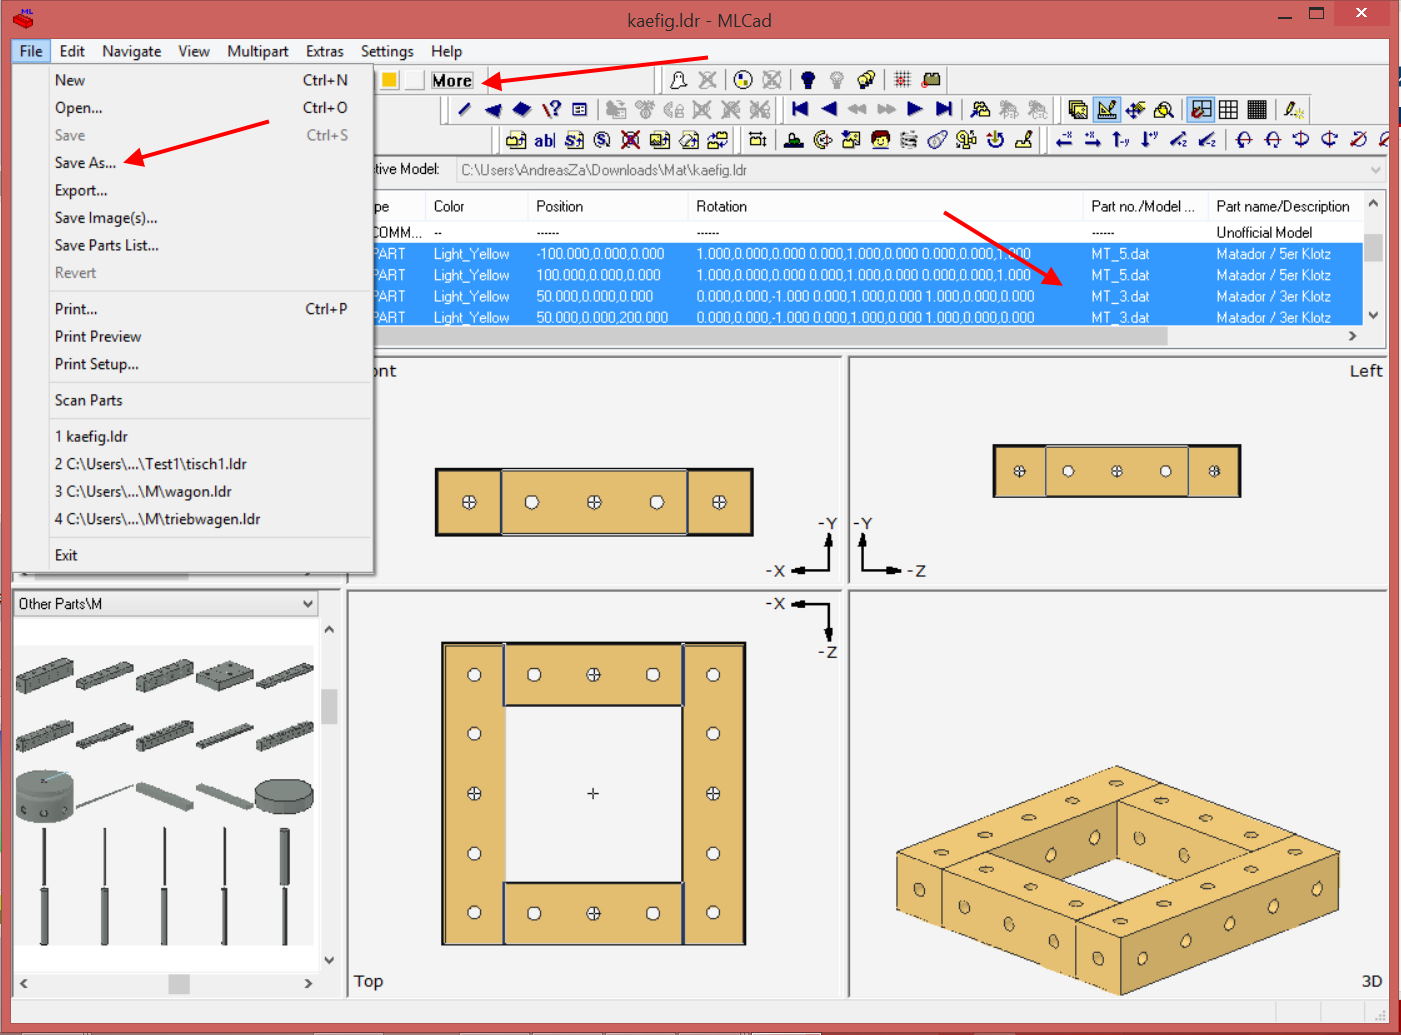The height and width of the screenshot is (1035, 1401).
Task: Click the parts list scroll-down arrow
Action: point(329,960)
